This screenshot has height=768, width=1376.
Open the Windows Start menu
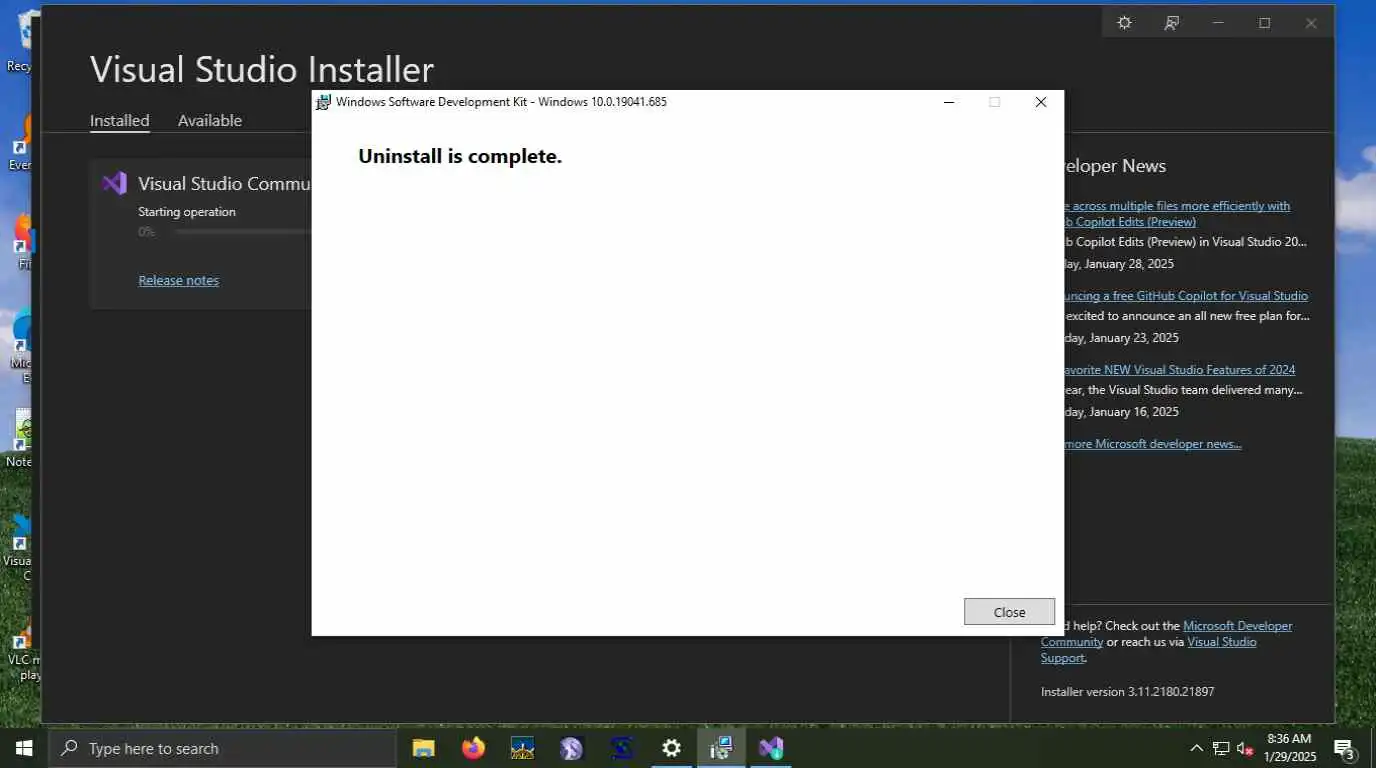[24, 748]
